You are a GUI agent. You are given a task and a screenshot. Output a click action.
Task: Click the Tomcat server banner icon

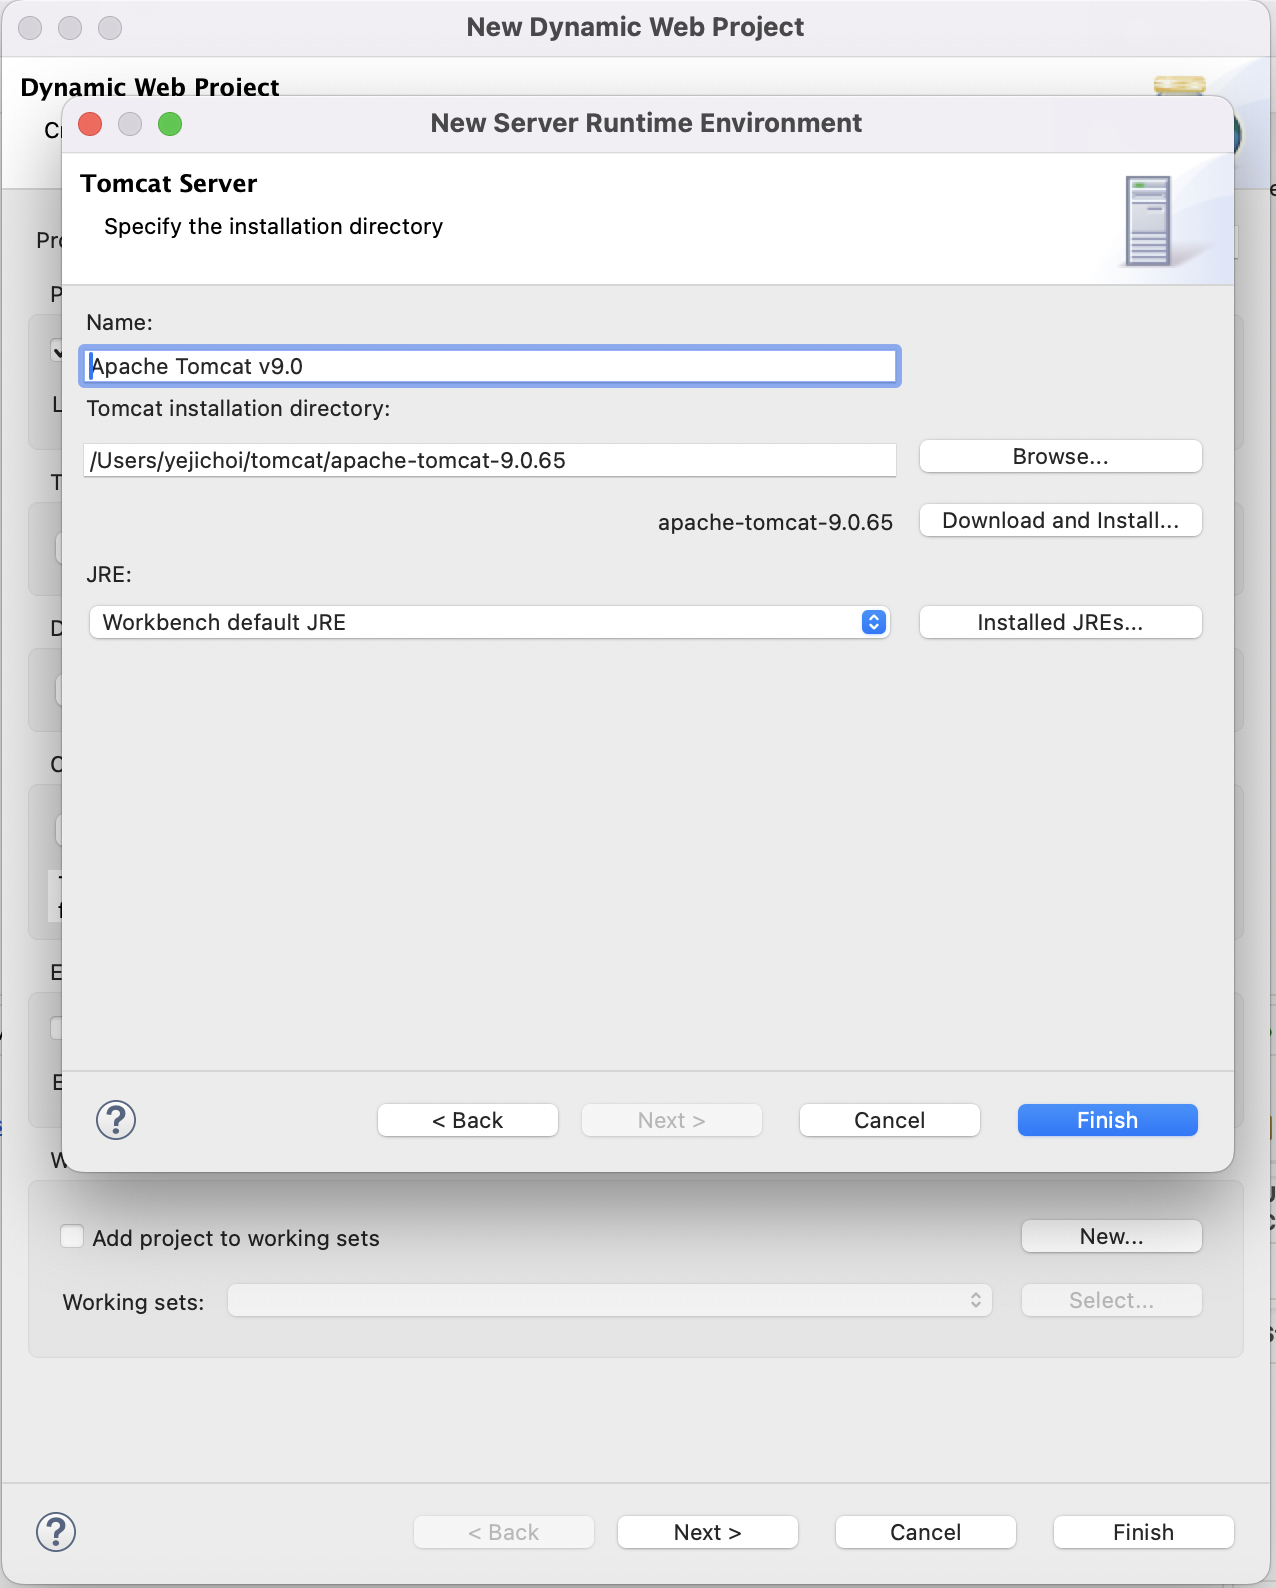coord(1148,221)
